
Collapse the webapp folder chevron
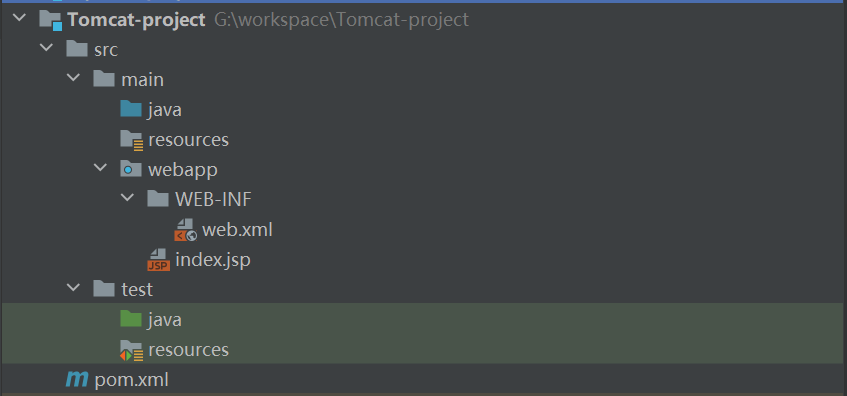(x=100, y=168)
